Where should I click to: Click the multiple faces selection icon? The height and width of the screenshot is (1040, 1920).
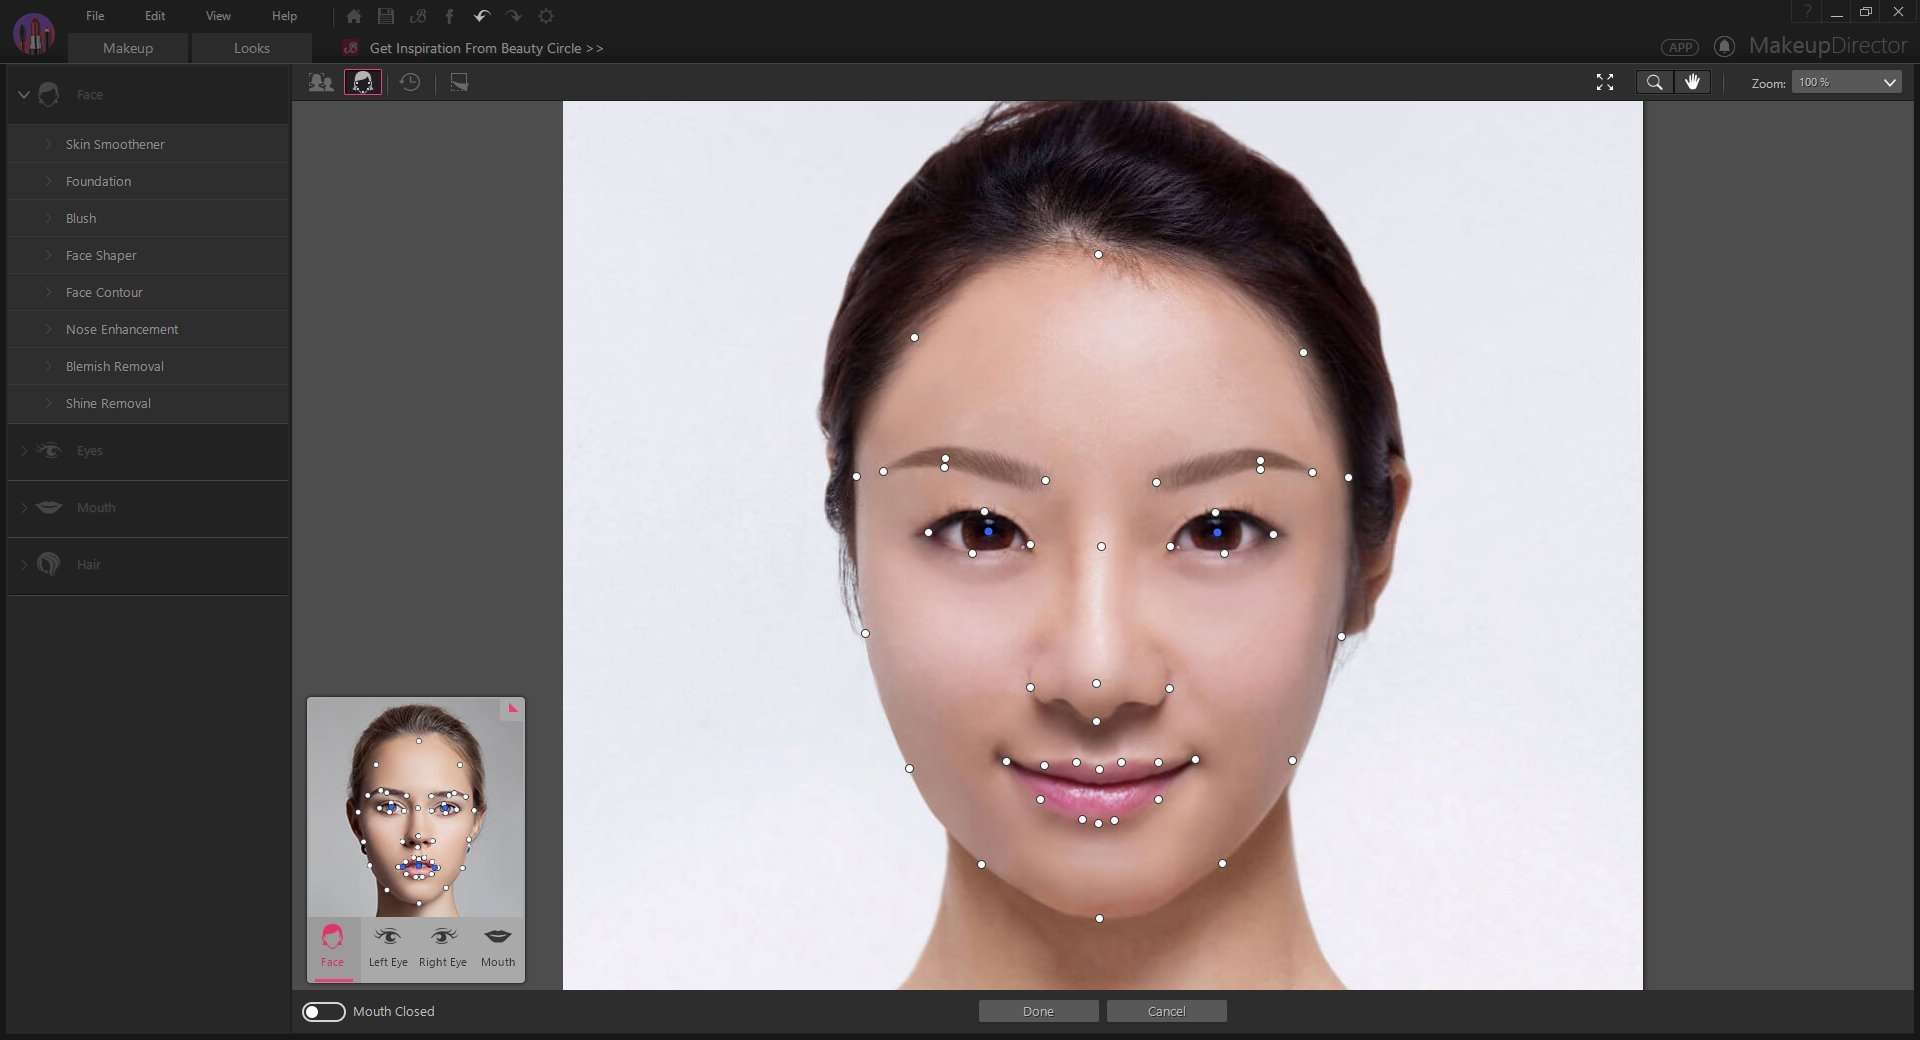[x=320, y=82]
